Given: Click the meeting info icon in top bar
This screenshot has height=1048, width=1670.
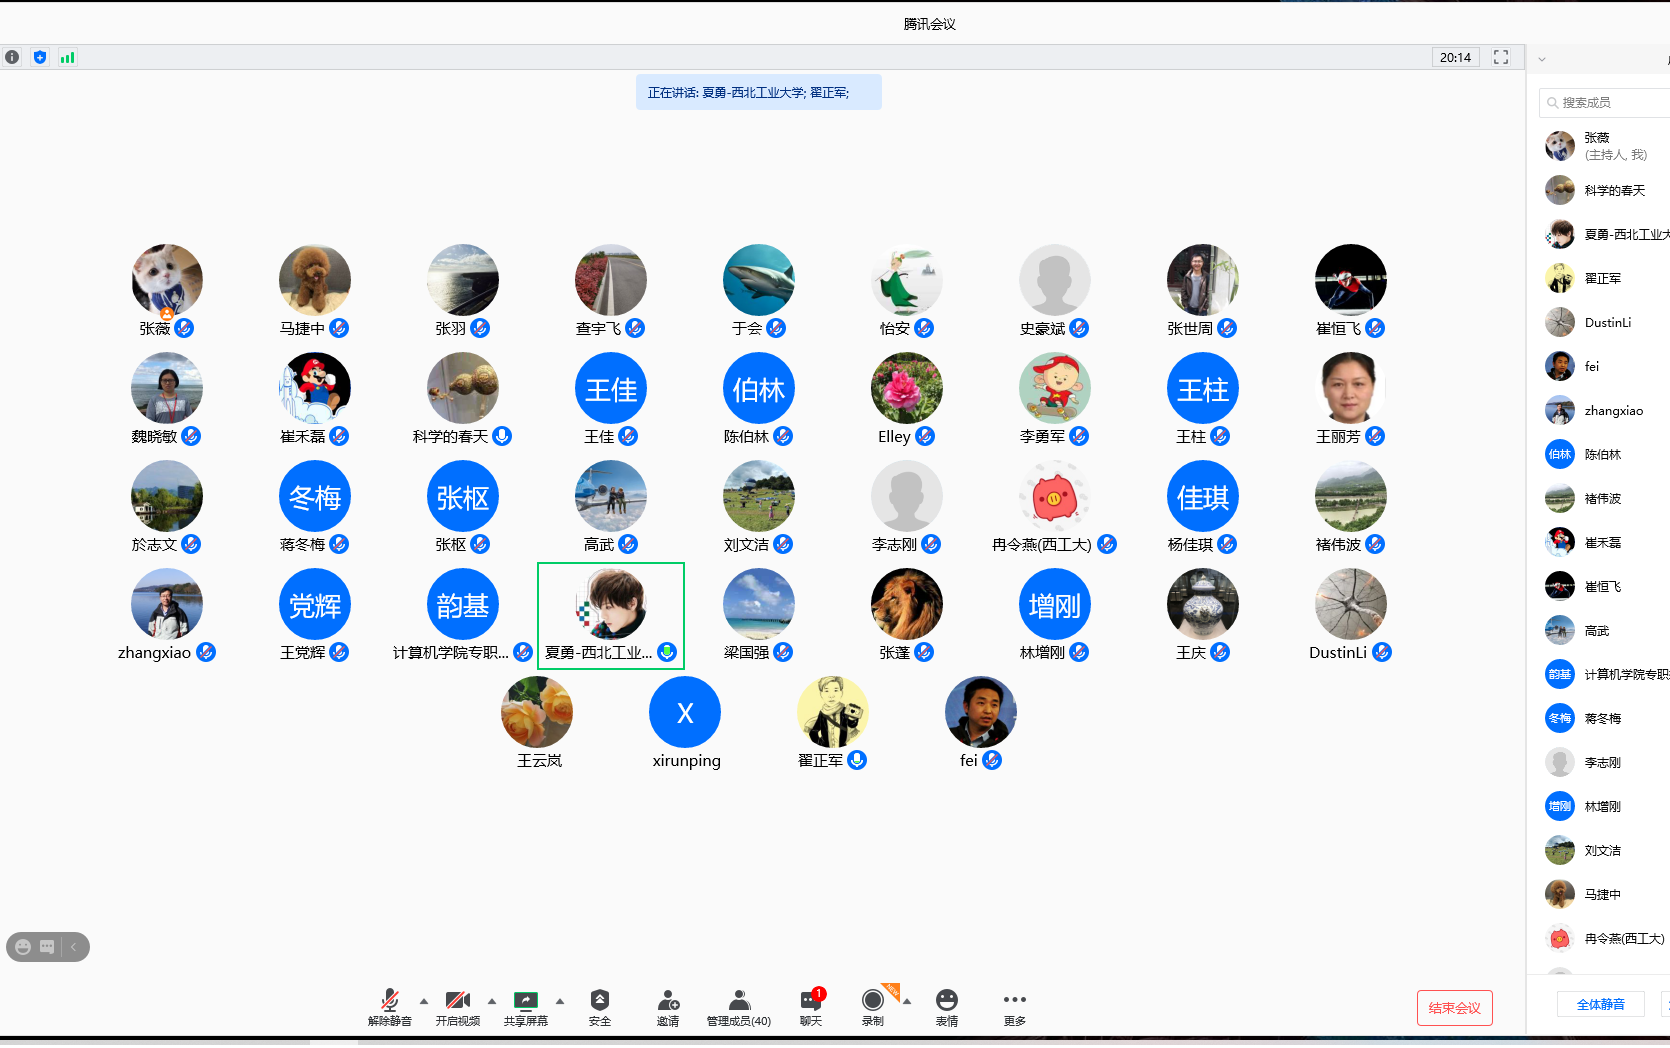Looking at the screenshot, I should point(12,57).
